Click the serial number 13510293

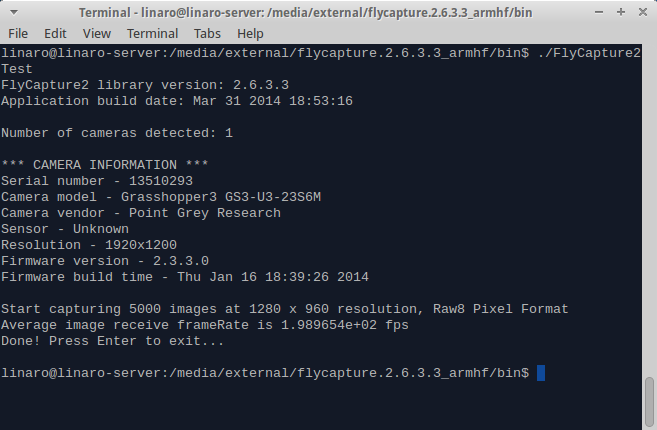(x=161, y=181)
